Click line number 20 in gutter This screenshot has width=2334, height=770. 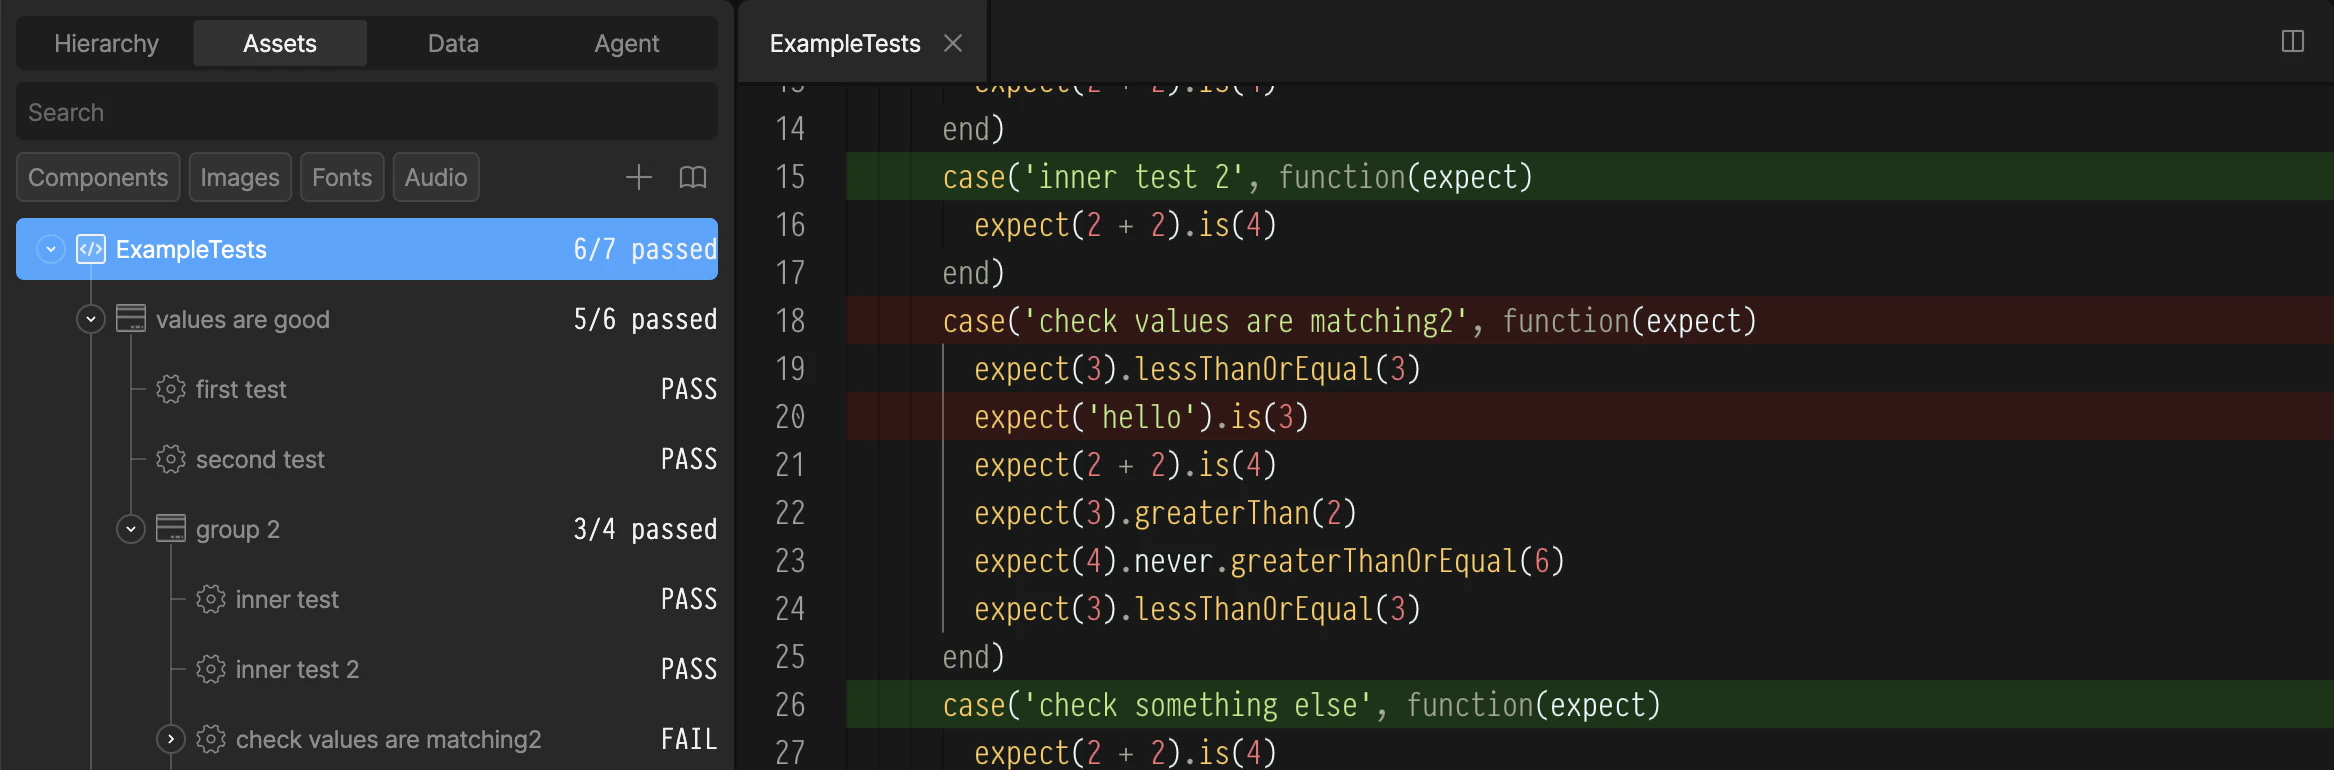(x=790, y=417)
